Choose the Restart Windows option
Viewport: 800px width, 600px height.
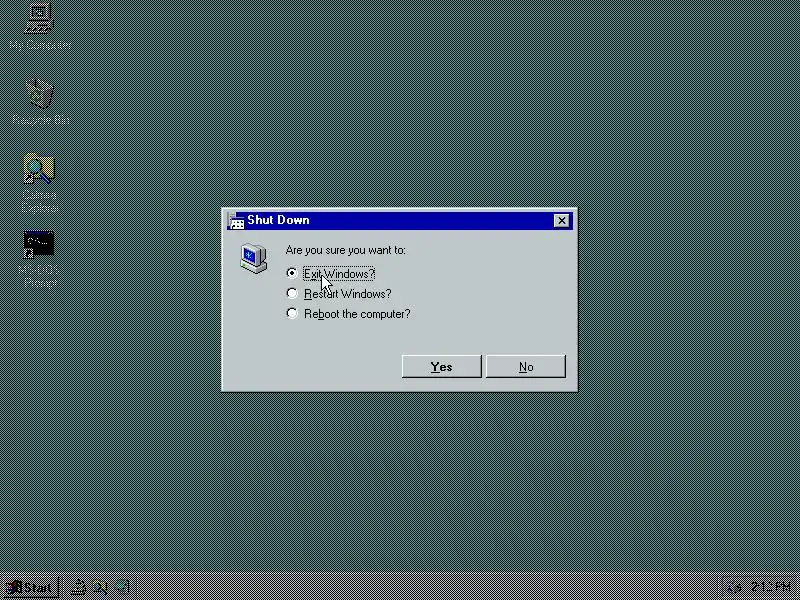tap(292, 293)
